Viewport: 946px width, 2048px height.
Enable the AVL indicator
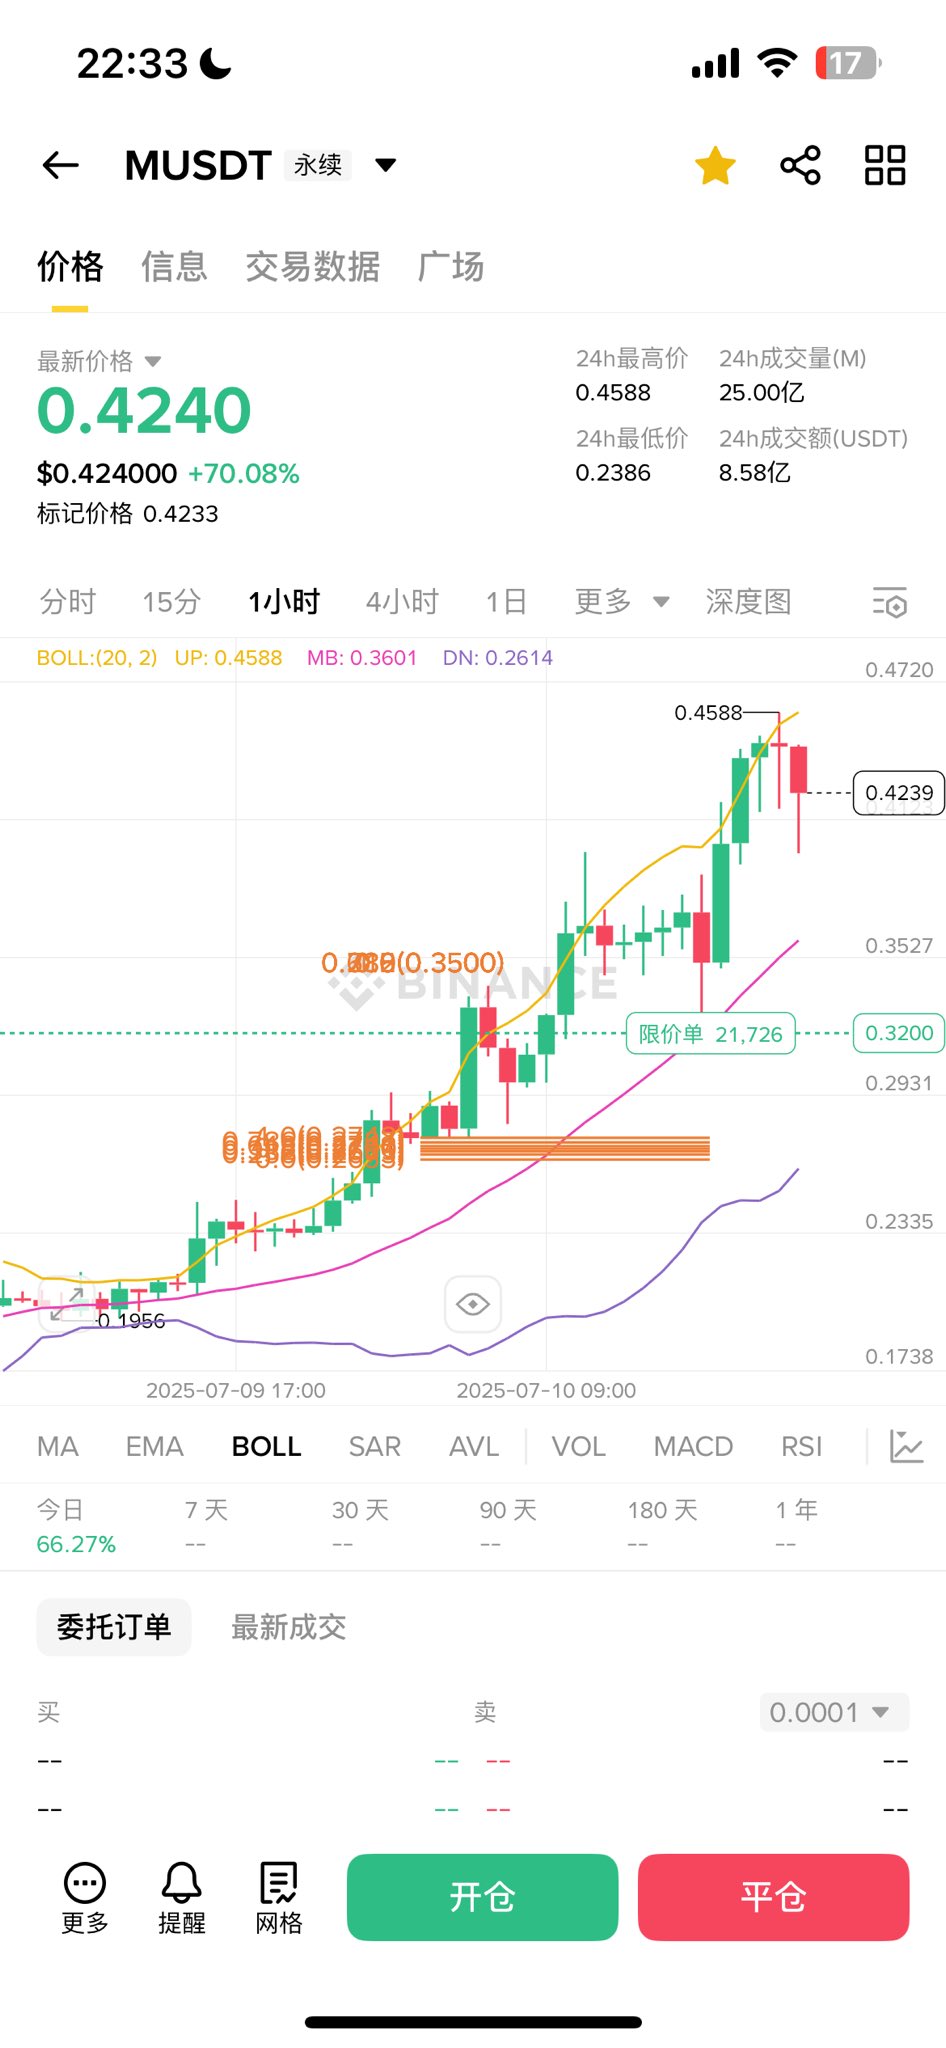[474, 1446]
